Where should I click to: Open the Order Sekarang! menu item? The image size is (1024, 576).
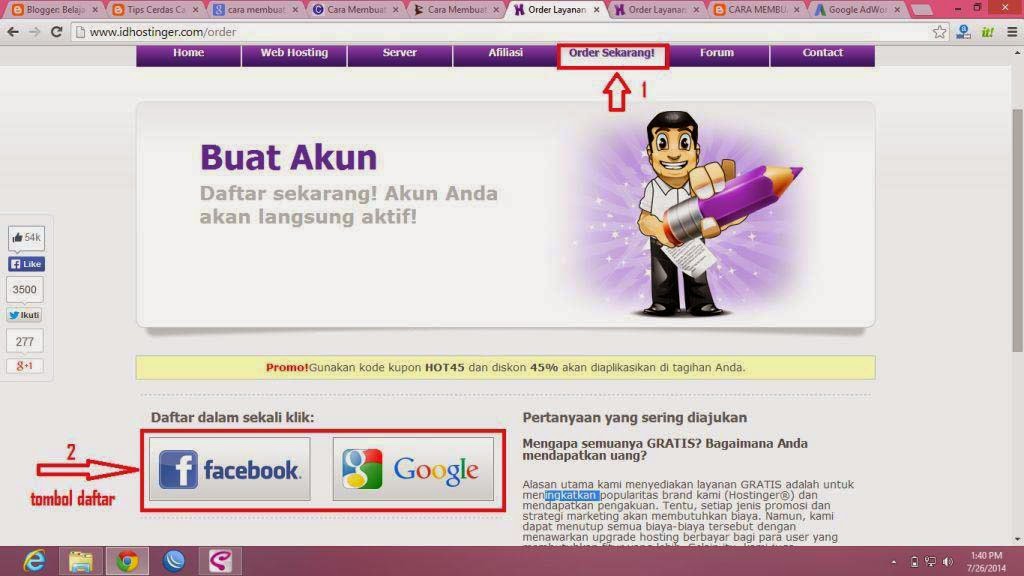pos(611,53)
